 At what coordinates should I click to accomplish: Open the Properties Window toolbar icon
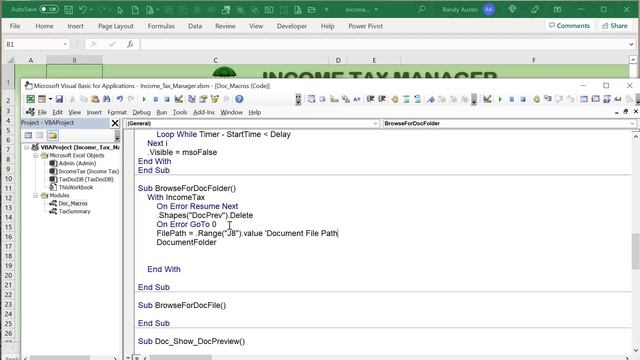(x=203, y=99)
